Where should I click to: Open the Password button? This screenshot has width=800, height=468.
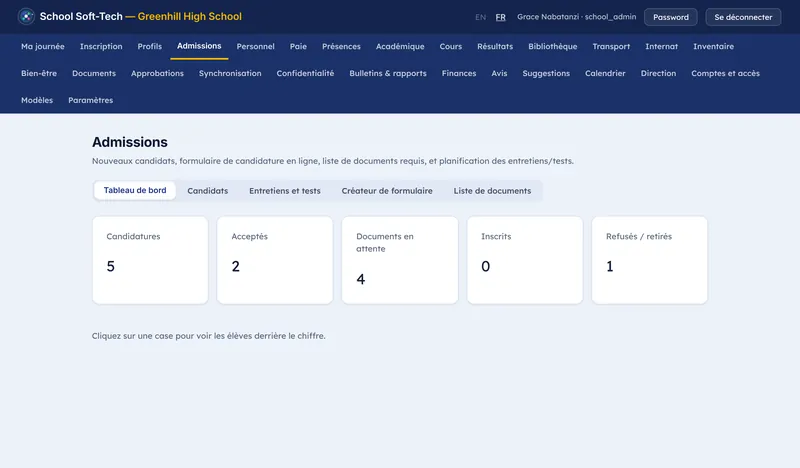pos(670,17)
